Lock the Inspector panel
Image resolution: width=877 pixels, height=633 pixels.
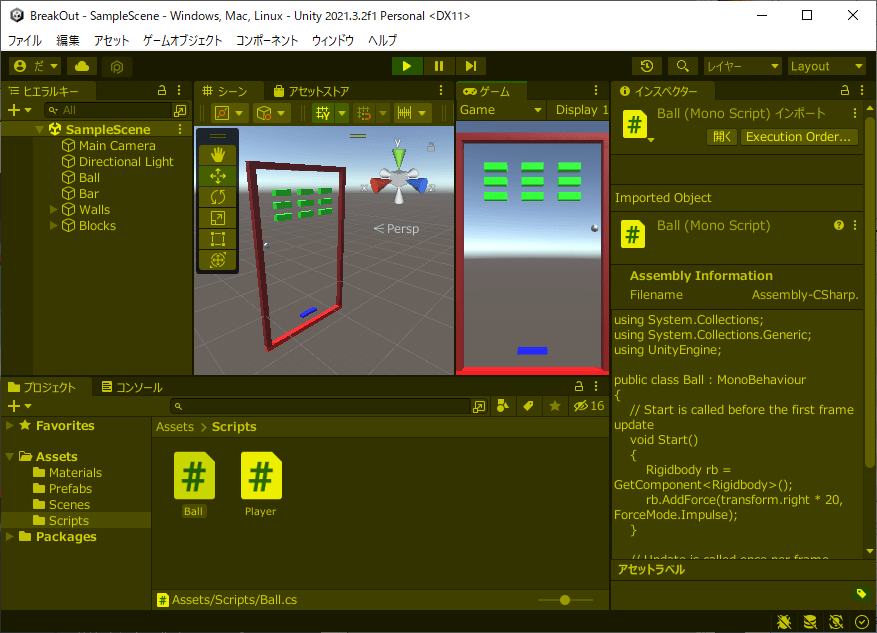845,90
